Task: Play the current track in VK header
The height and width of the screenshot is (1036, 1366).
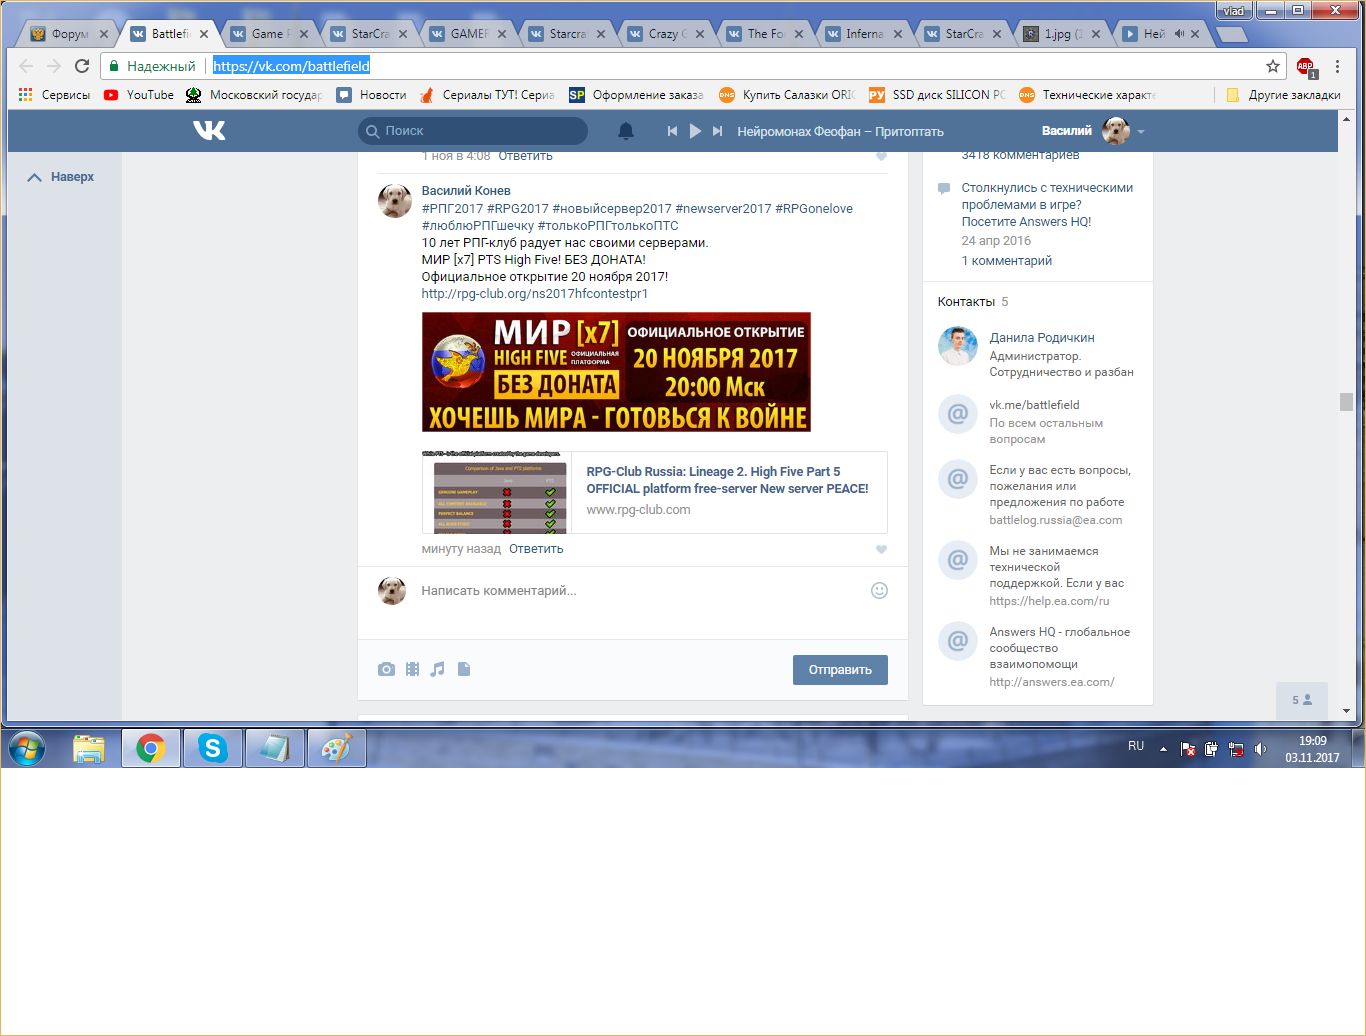Action: pyautogui.click(x=695, y=131)
